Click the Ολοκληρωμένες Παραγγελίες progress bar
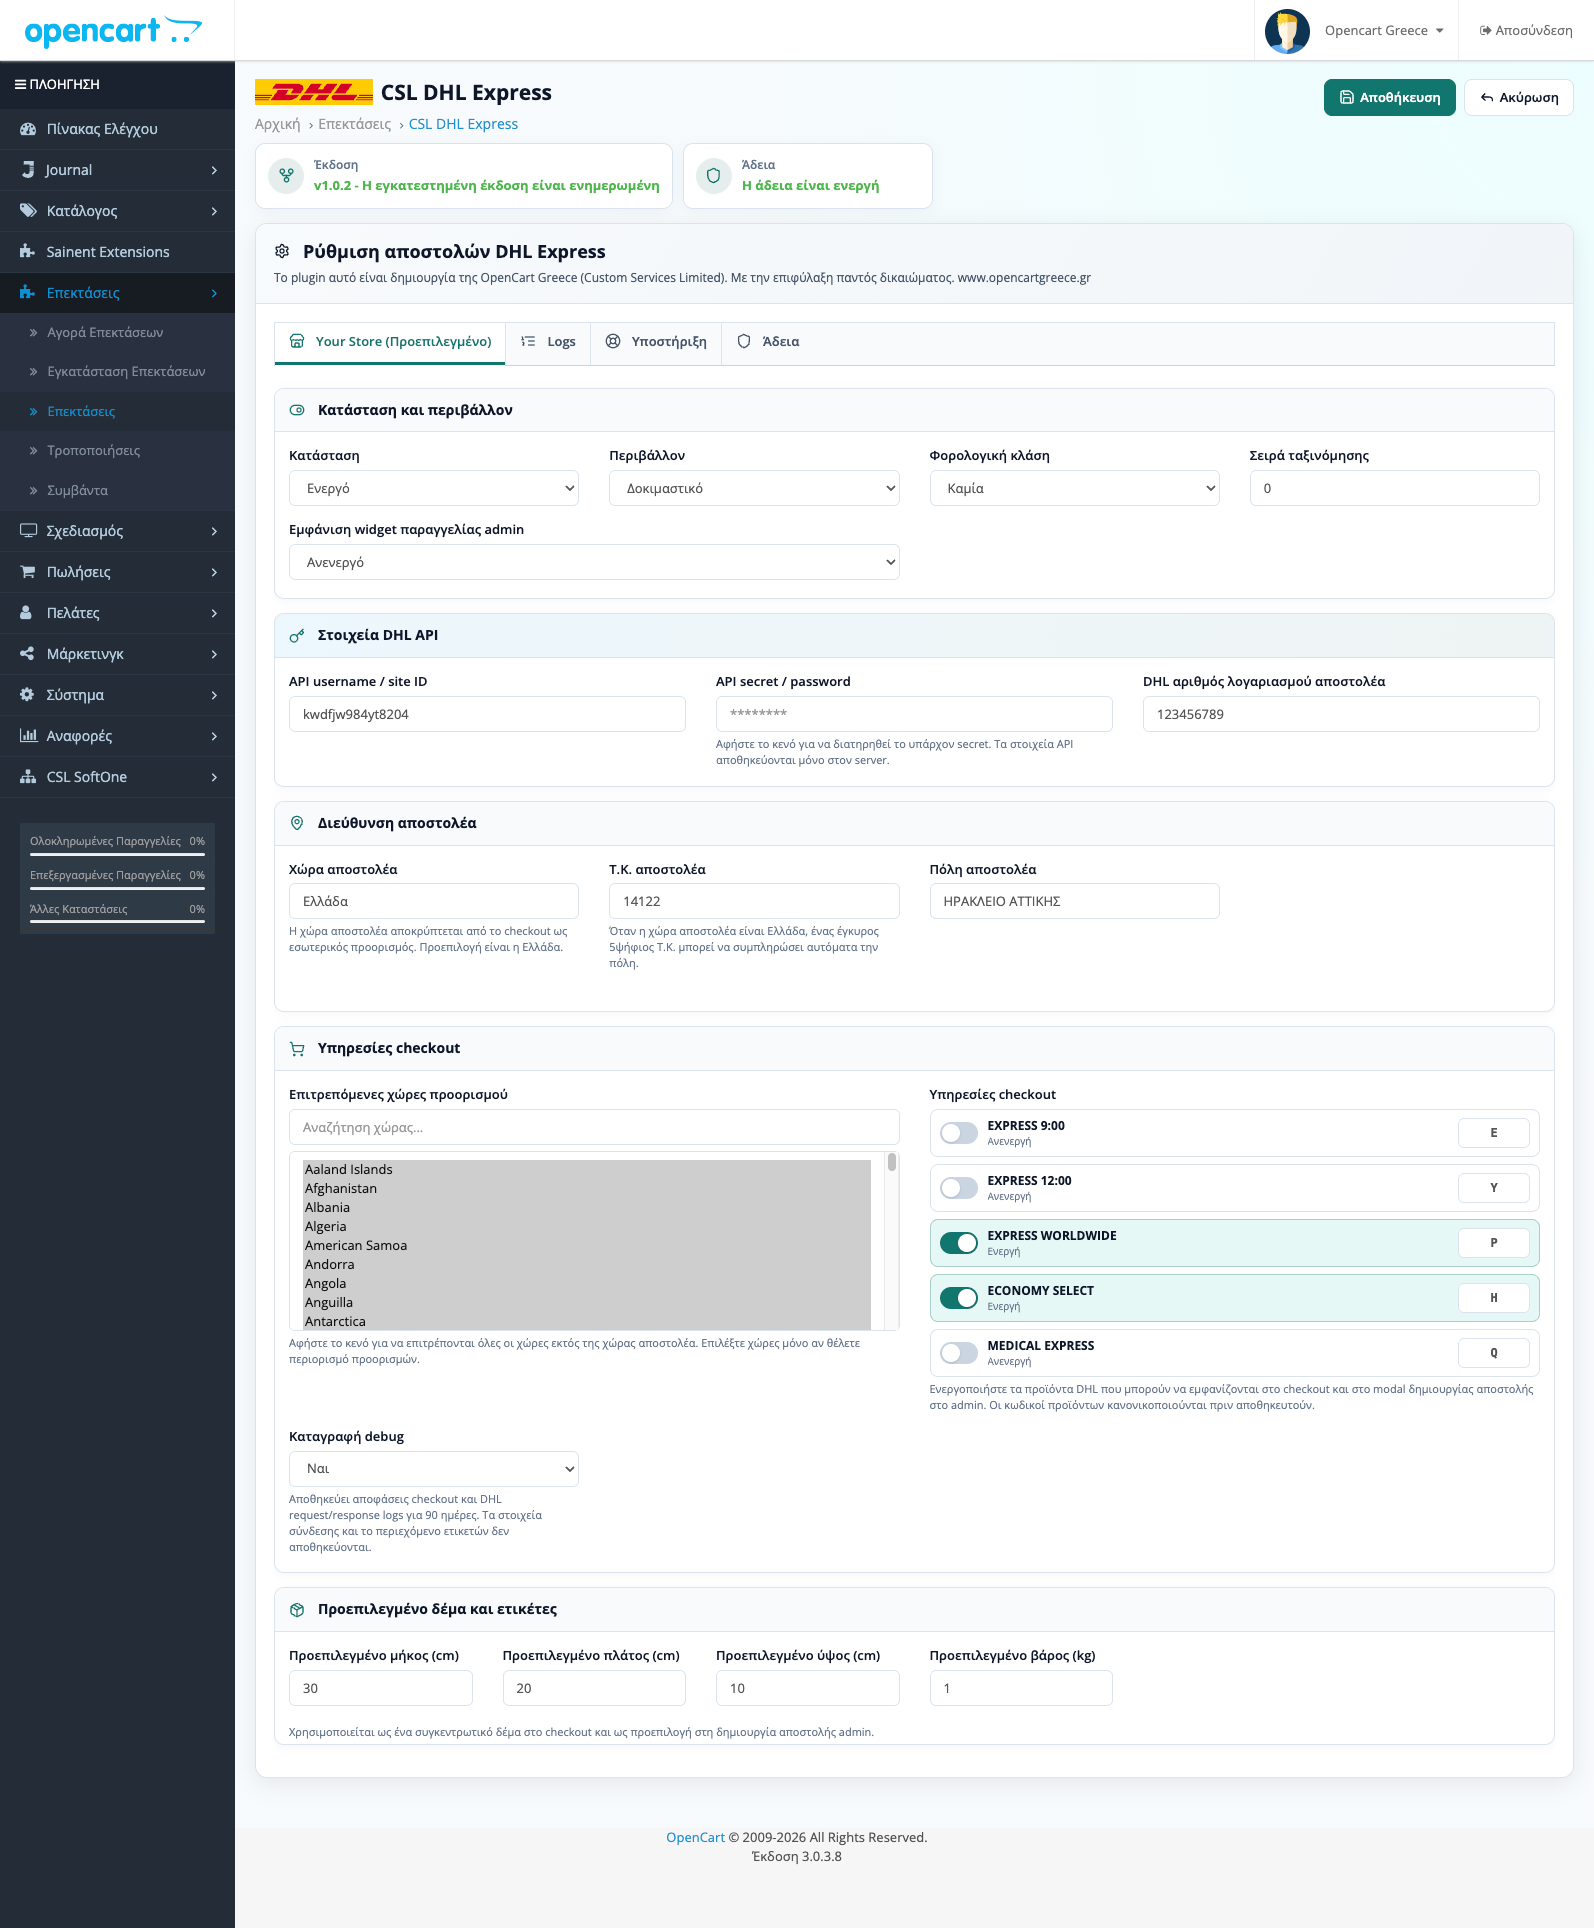 coord(117,854)
